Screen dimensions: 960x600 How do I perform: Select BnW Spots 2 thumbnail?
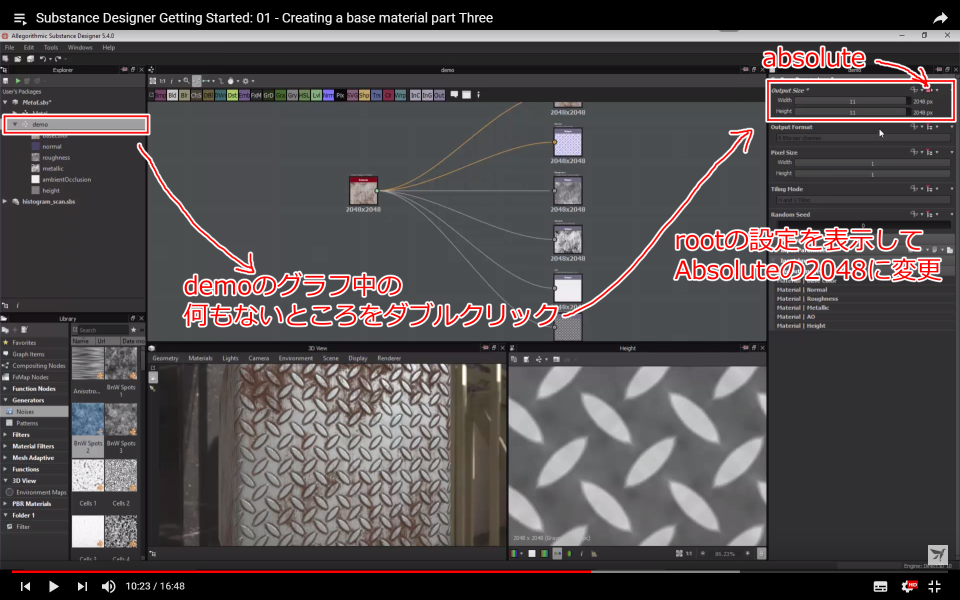[x=88, y=419]
